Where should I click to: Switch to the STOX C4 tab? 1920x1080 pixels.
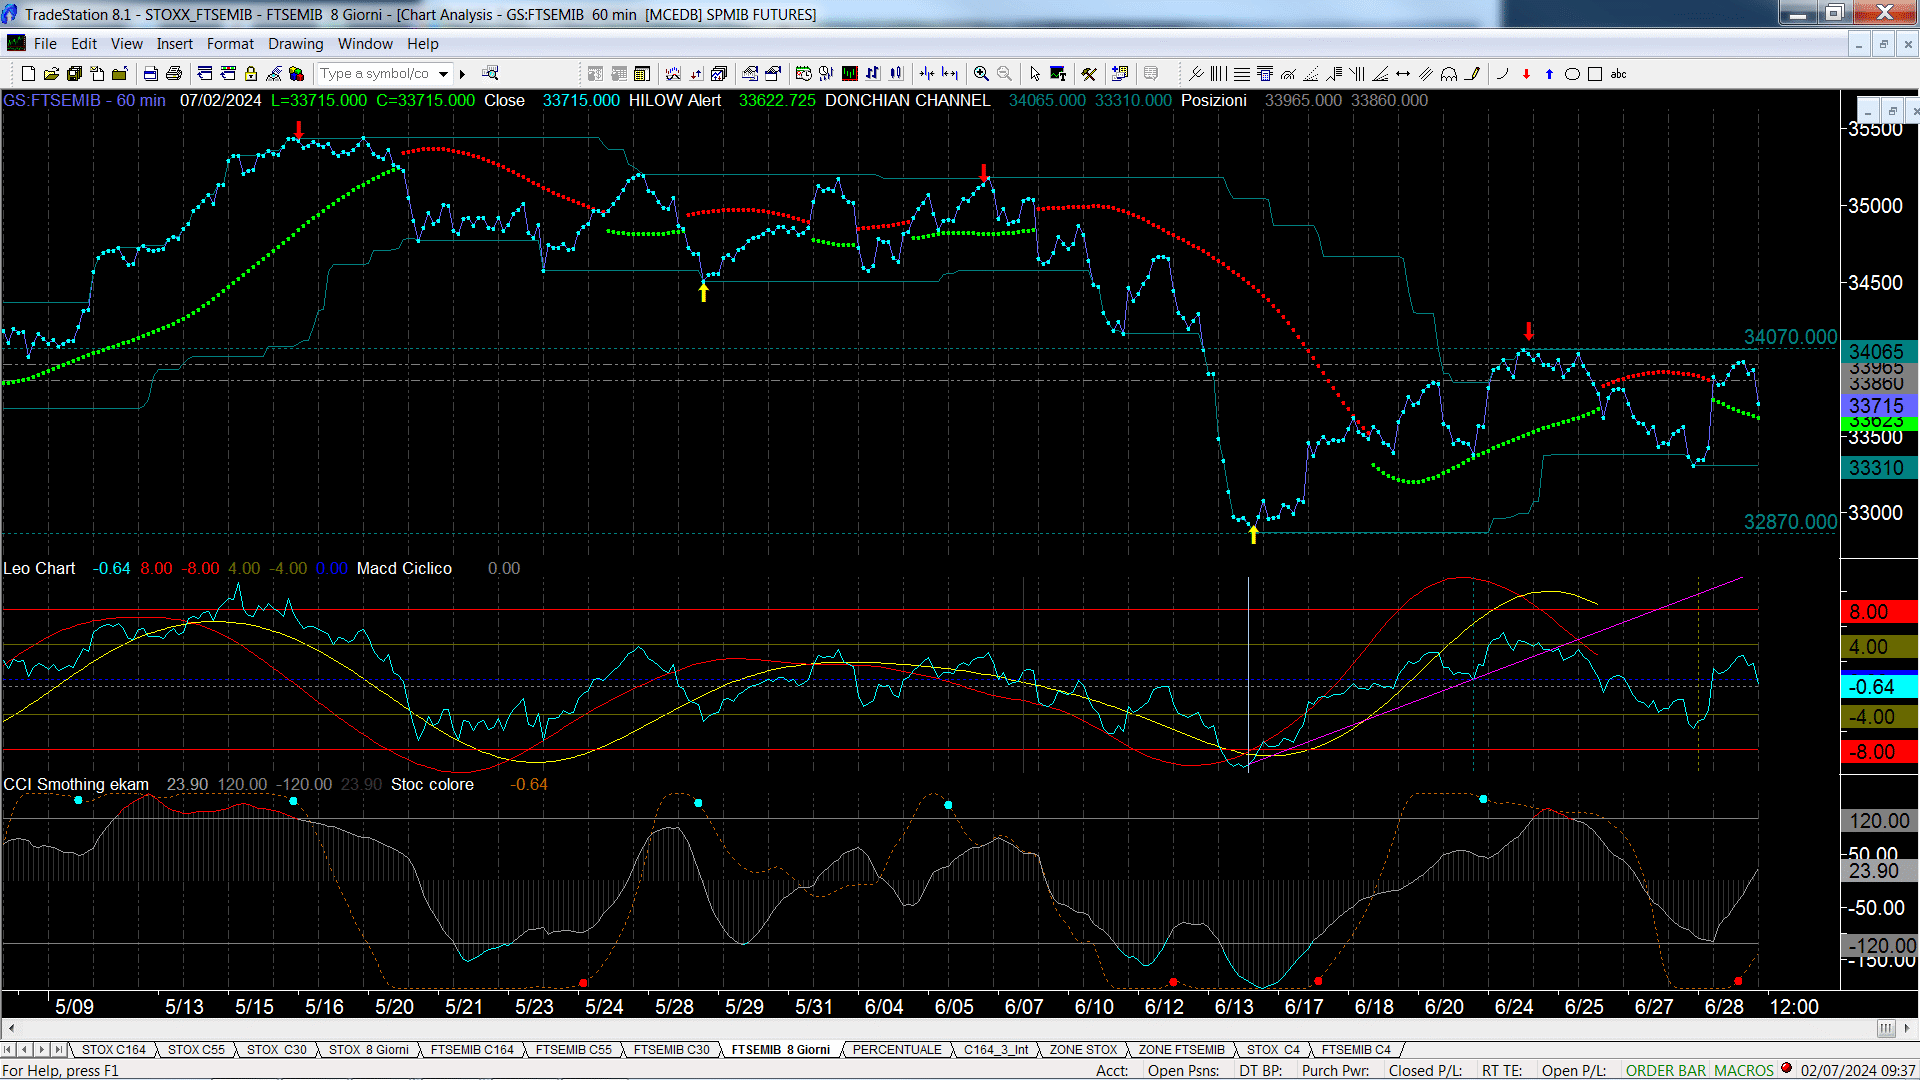[x=1273, y=1050]
